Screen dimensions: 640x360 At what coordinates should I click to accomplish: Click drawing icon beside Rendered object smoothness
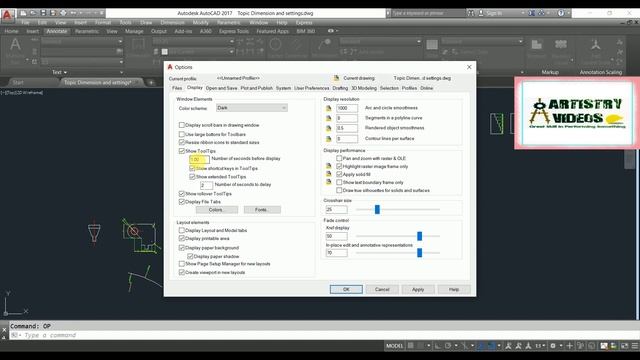329,129
